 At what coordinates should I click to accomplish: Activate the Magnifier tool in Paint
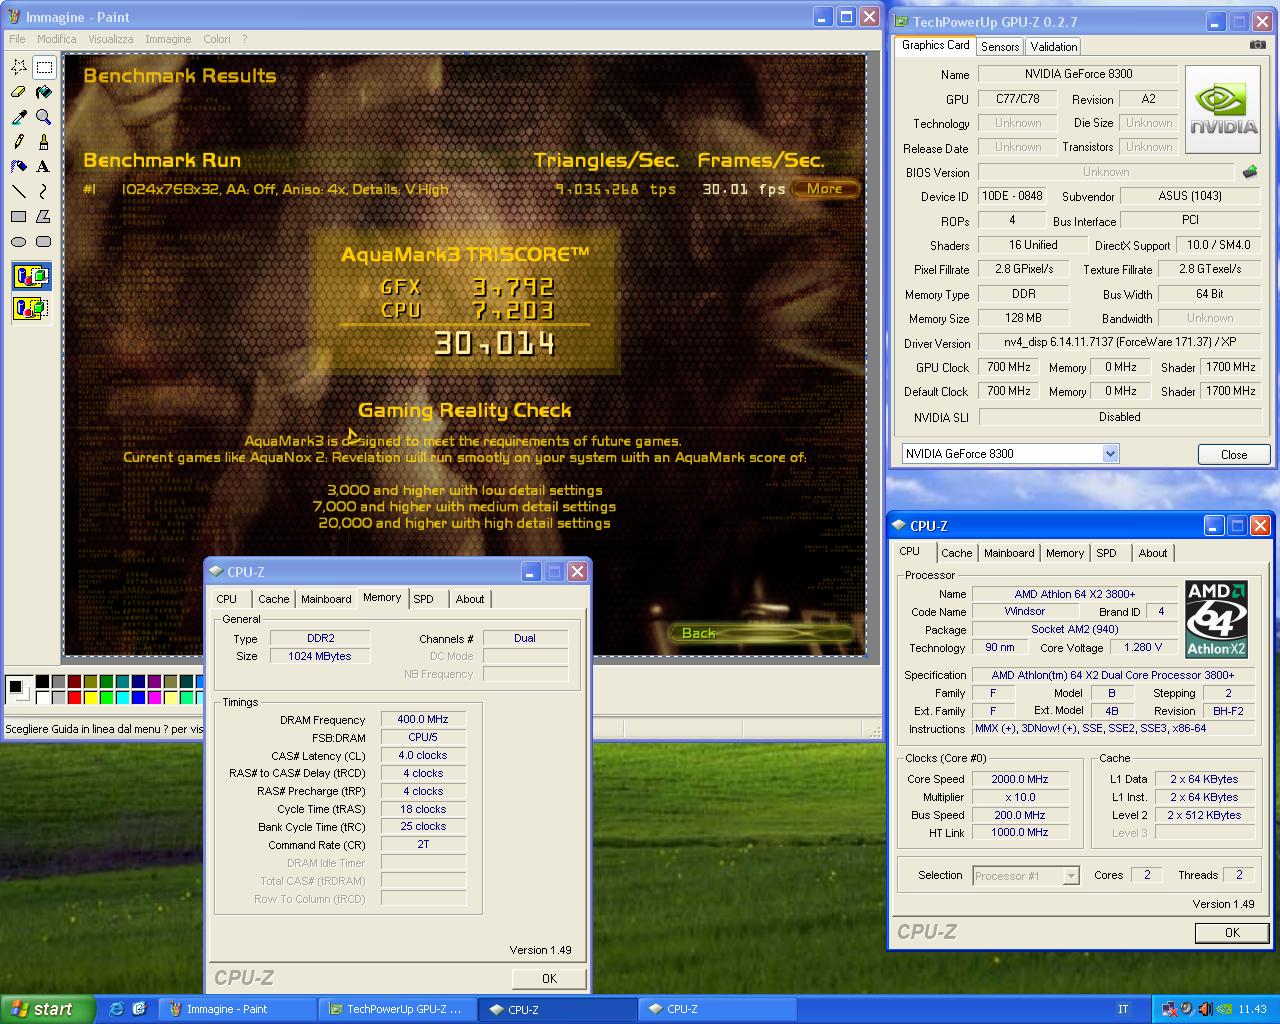pyautogui.click(x=43, y=117)
